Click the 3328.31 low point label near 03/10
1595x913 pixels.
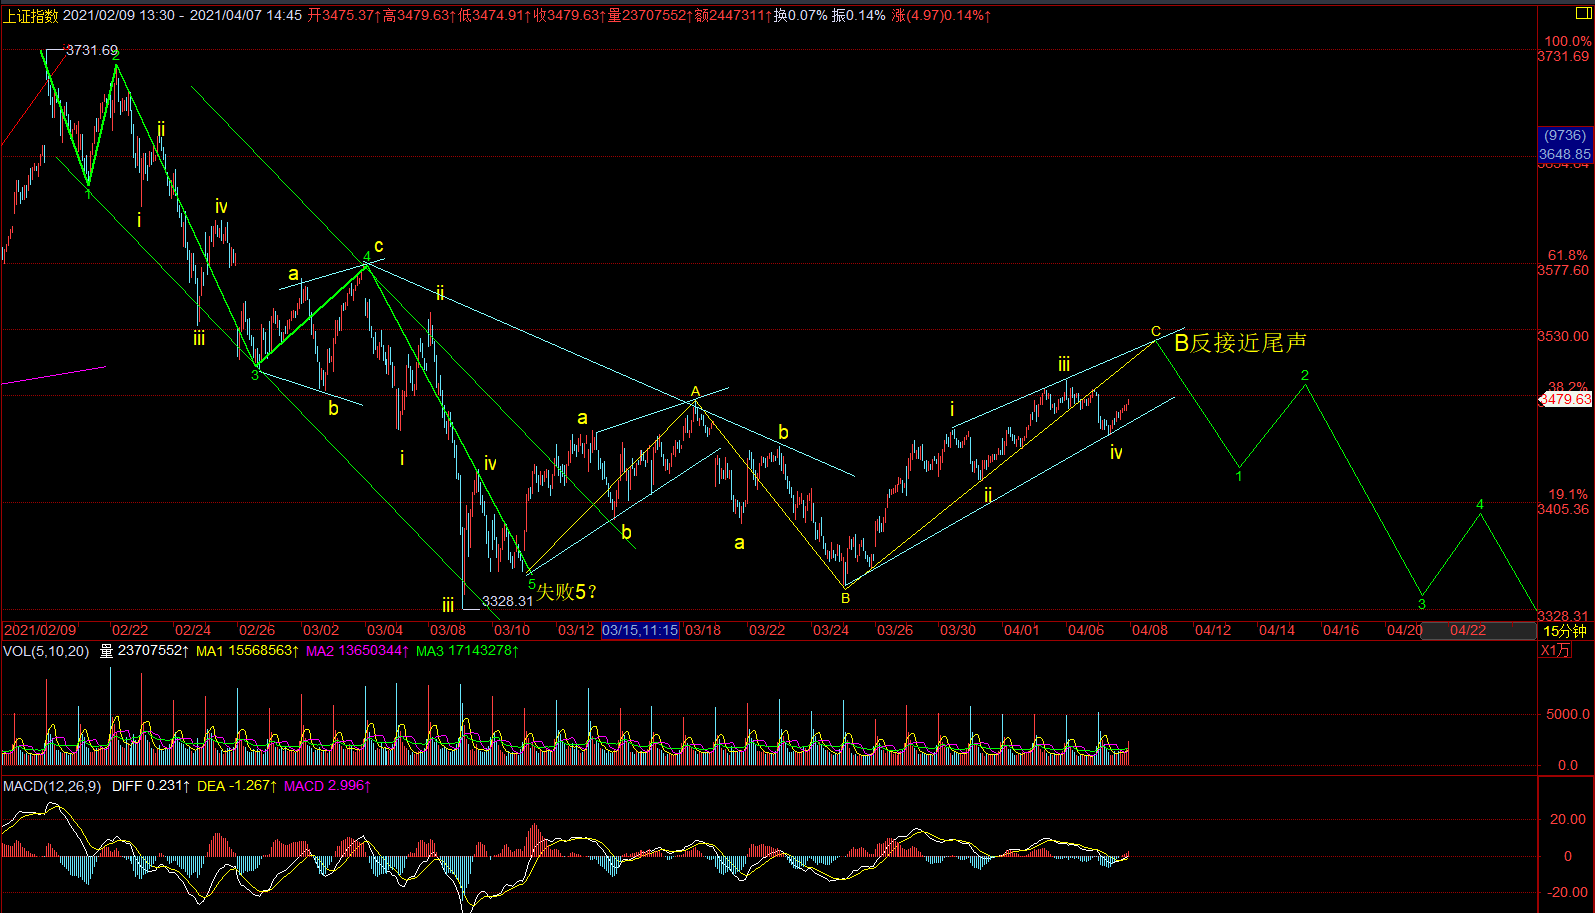pyautogui.click(x=508, y=601)
